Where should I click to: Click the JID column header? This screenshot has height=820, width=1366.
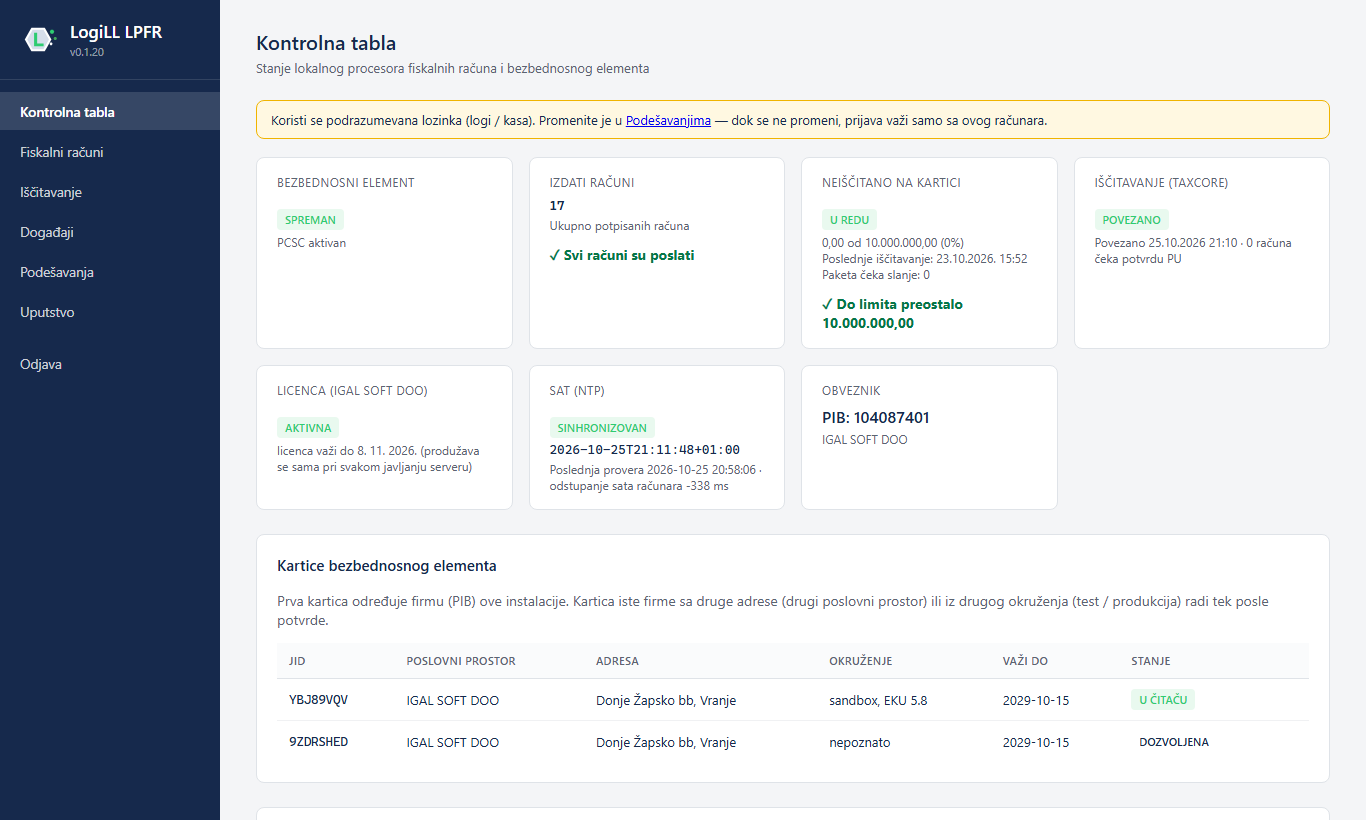(x=297, y=661)
